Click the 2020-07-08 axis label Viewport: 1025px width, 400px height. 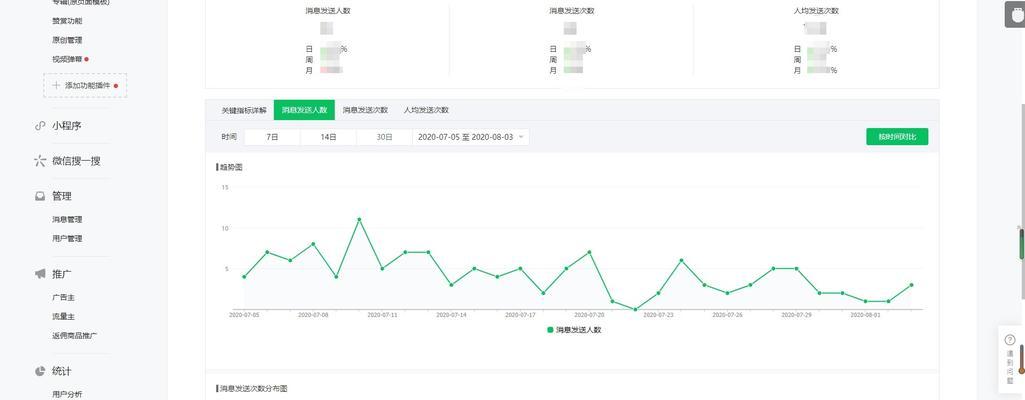click(313, 315)
